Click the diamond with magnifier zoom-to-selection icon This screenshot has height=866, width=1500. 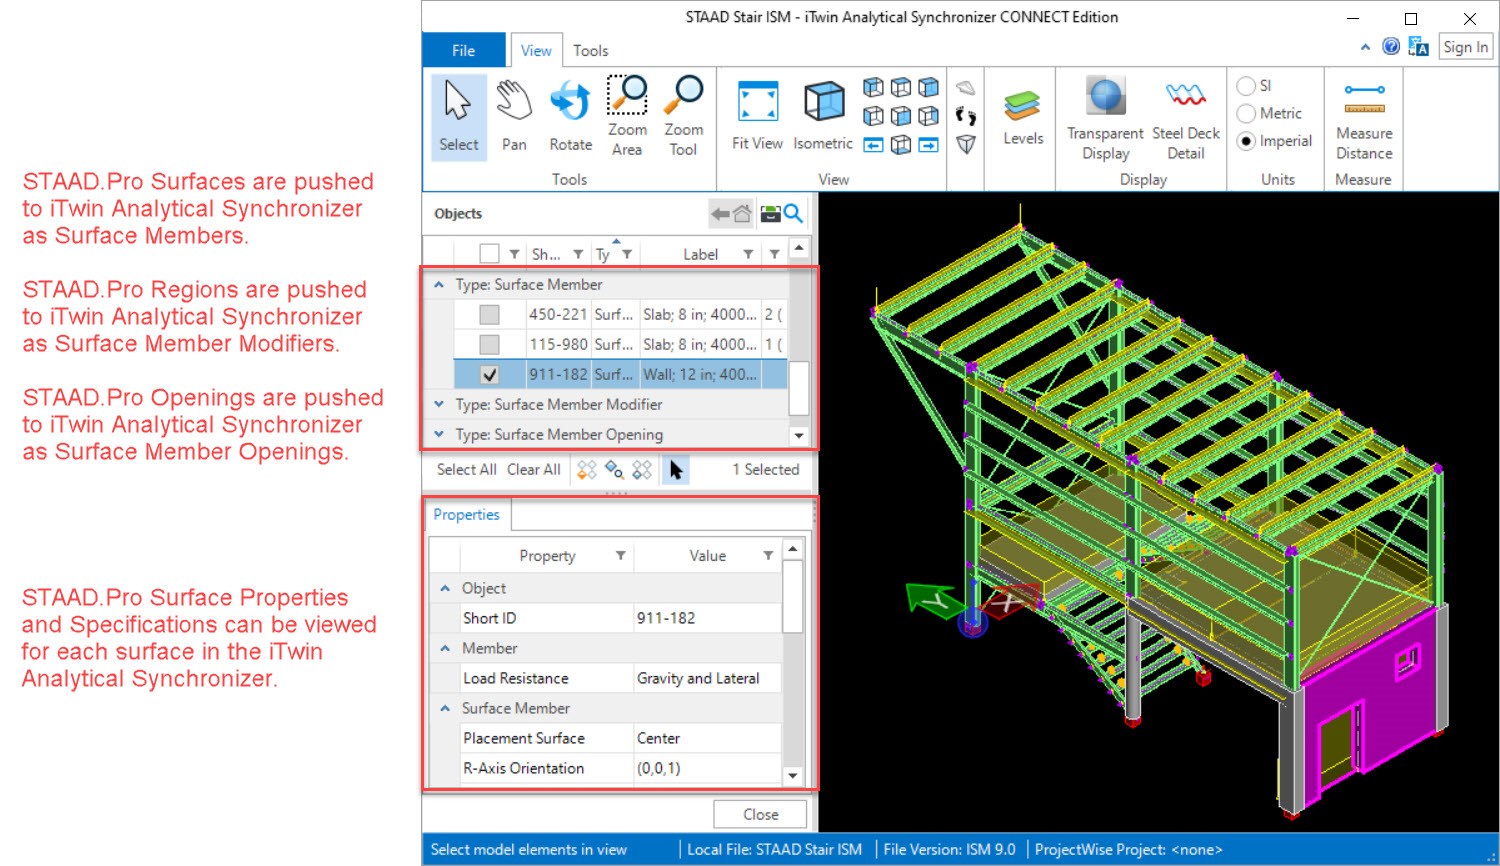[614, 470]
